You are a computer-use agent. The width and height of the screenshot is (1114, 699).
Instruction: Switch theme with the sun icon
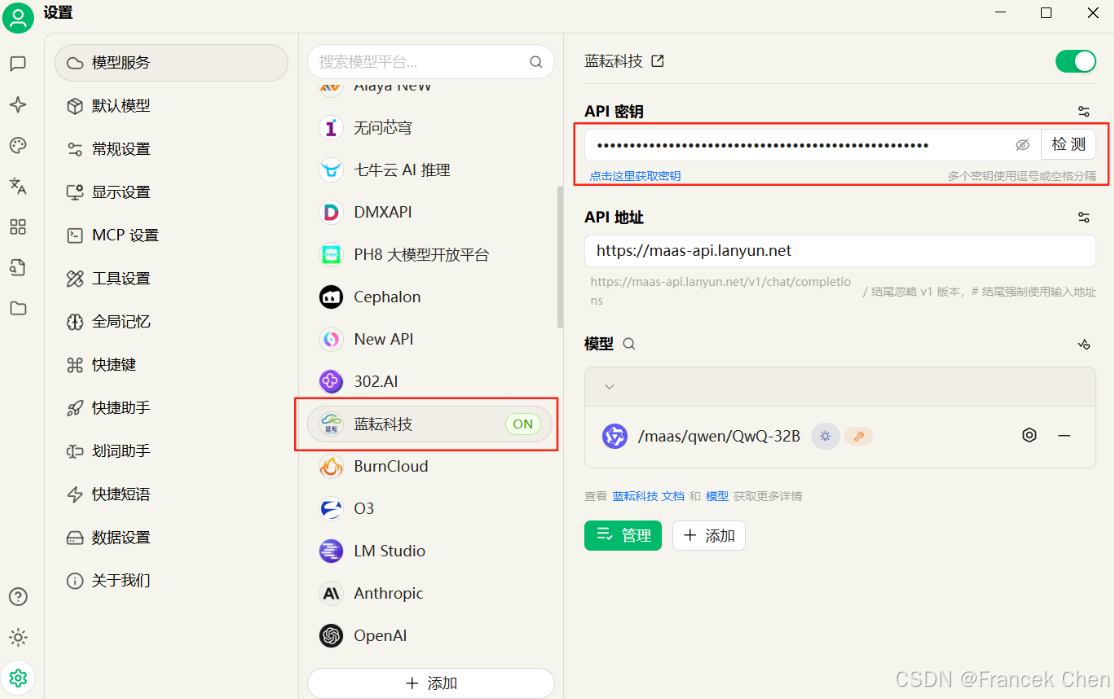pyautogui.click(x=18, y=637)
